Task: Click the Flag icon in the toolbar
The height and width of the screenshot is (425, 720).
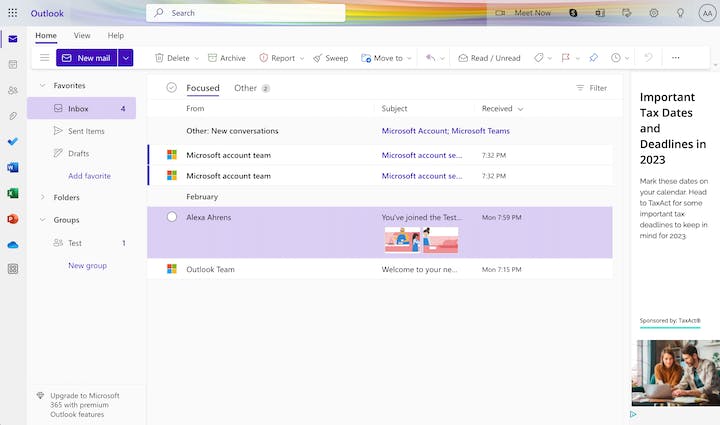Action: coord(565,58)
